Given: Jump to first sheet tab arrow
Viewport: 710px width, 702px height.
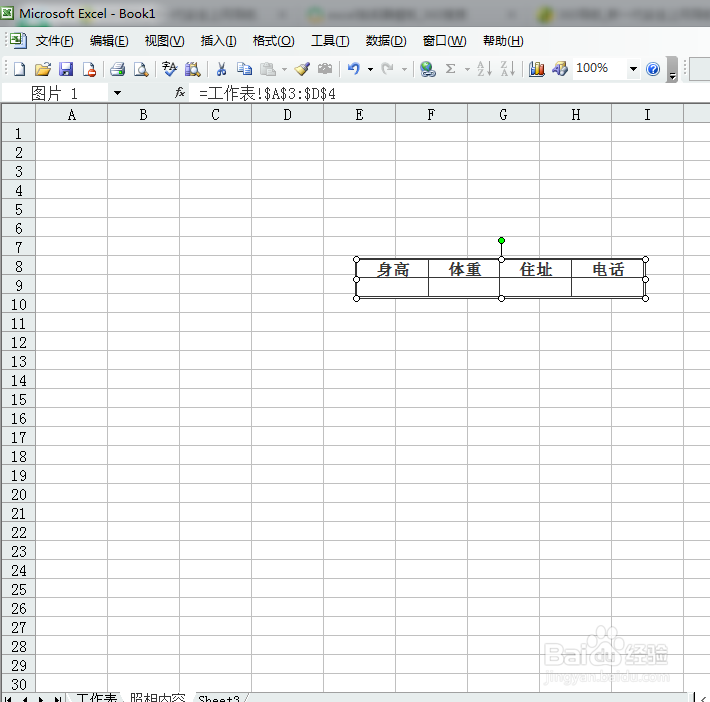Looking at the screenshot, I should [x=9, y=699].
